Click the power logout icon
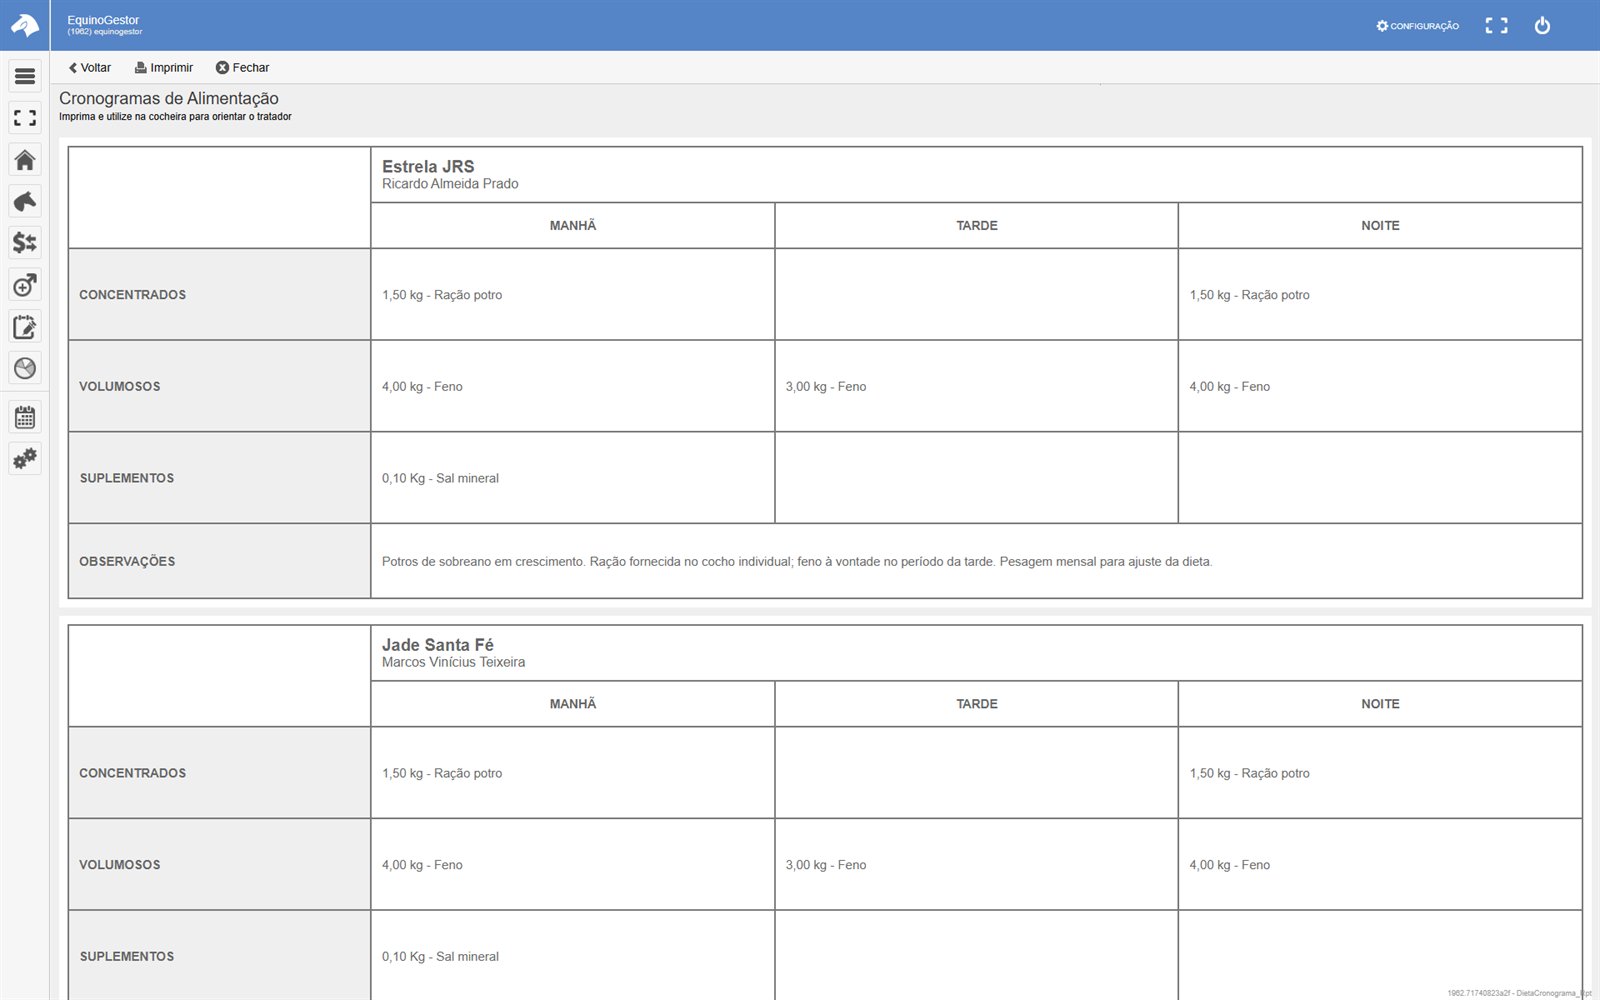The image size is (1600, 1000). coord(1542,26)
